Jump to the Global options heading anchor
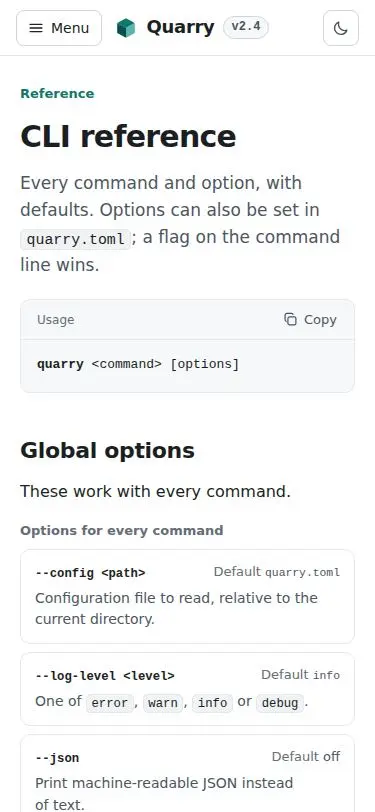Image resolution: width=375 pixels, height=812 pixels. coord(107,451)
